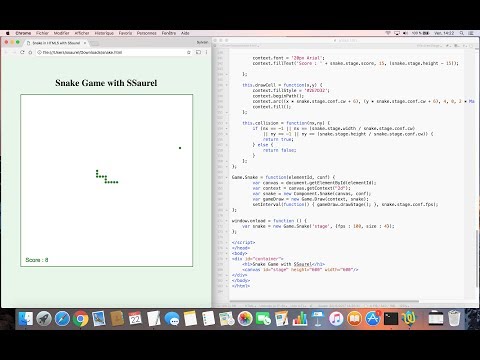The image size is (480, 360).
Task: Open the Contacts book in the Dock
Action: (117, 319)
